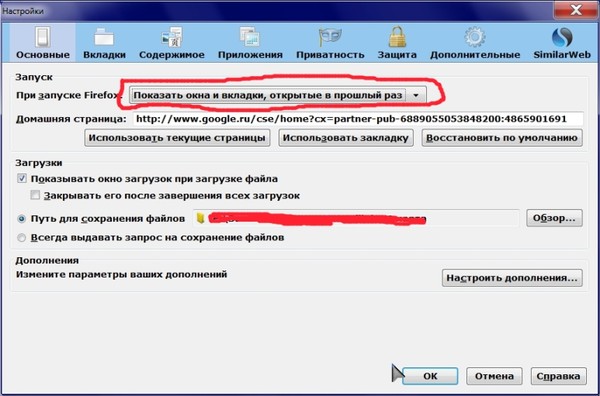This screenshot has width=600, height=396.
Task: Open the Защита padlock icon
Action: pos(397,37)
